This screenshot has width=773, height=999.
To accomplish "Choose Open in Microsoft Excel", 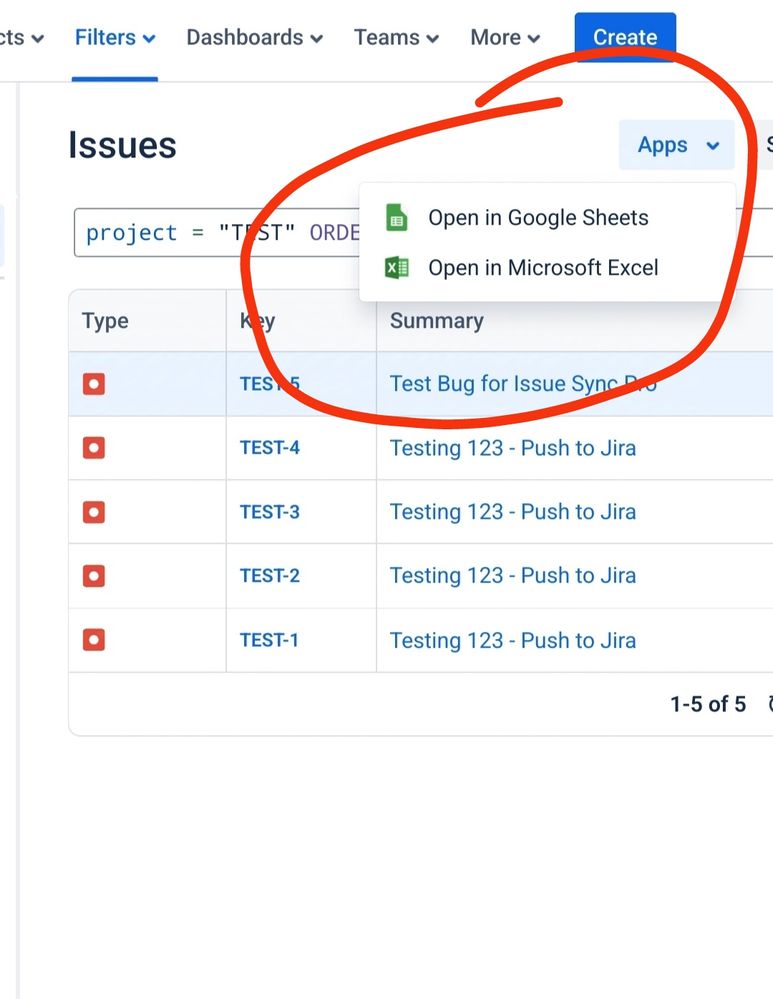I will coord(547,268).
